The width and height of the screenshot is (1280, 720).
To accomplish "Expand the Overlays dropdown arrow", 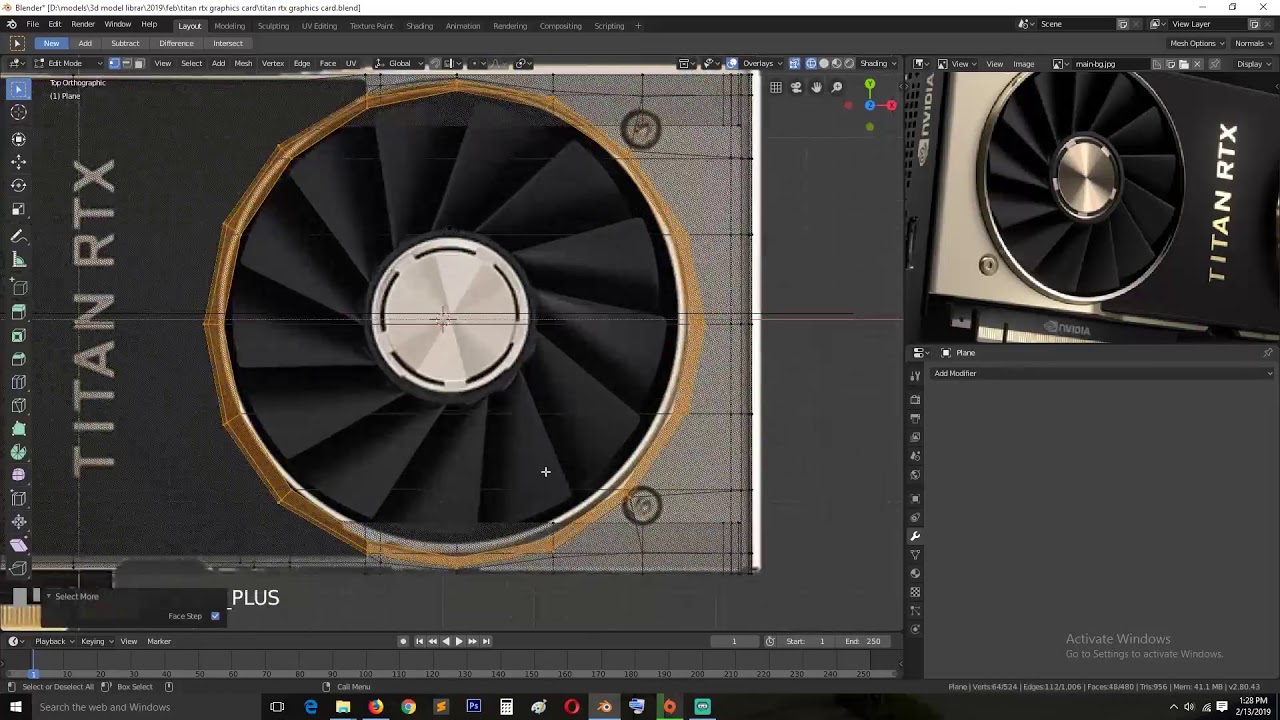I will coord(781,63).
